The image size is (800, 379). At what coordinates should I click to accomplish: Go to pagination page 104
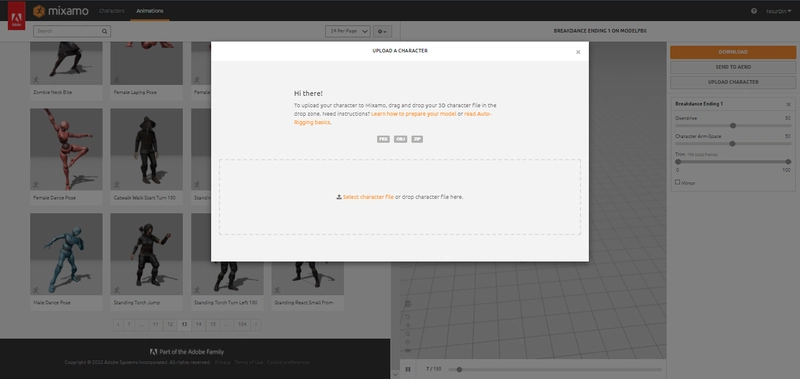pos(242,324)
